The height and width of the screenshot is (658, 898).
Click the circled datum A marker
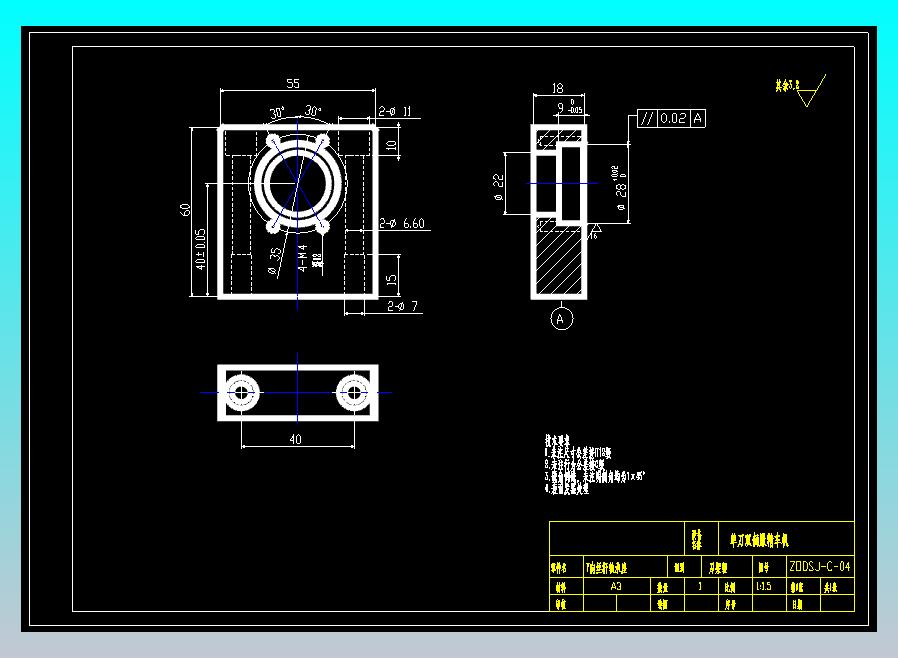(x=561, y=319)
